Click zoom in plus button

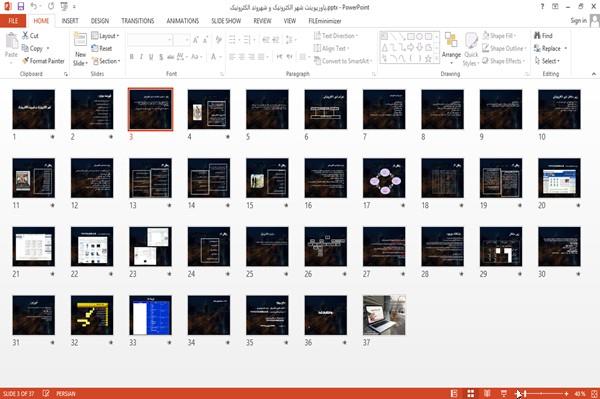(x=566, y=393)
